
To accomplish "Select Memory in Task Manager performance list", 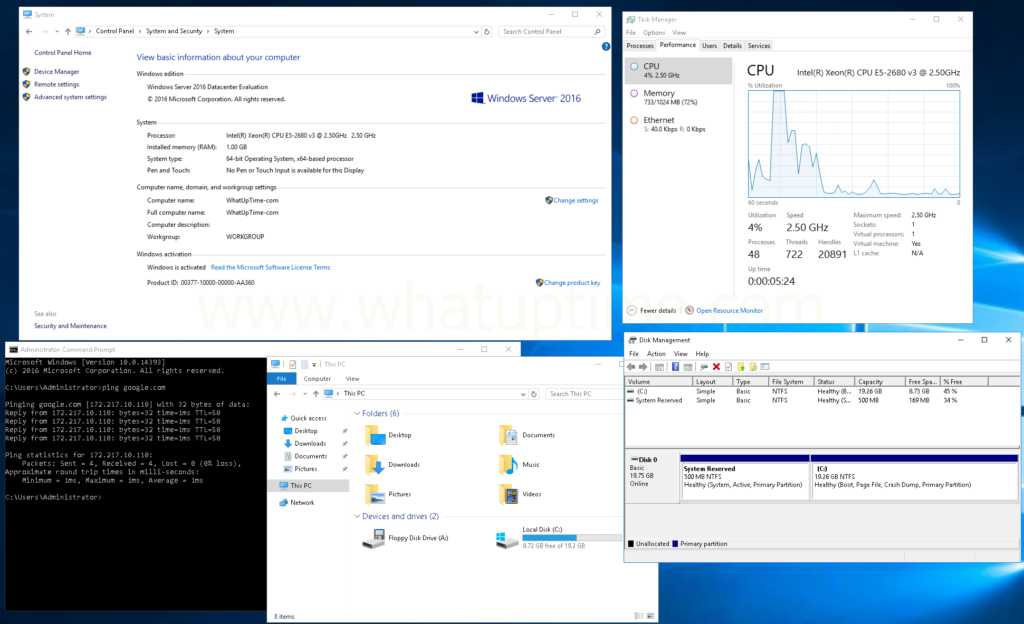I will [678, 97].
